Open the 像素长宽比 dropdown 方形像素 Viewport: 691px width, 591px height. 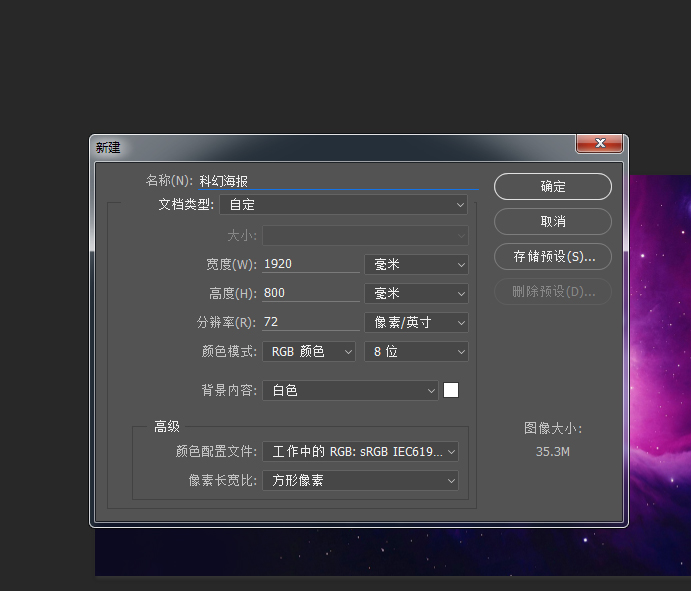(x=360, y=480)
